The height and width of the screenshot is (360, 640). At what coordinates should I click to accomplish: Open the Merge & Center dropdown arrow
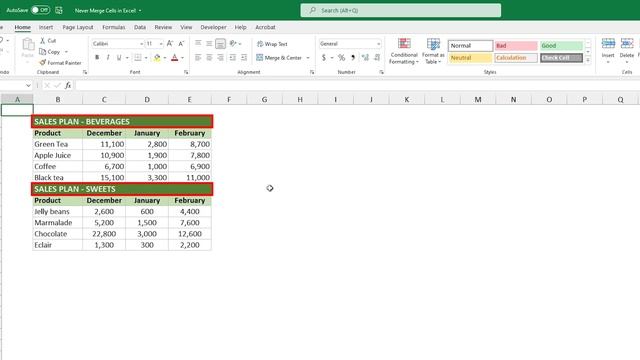pyautogui.click(x=308, y=58)
